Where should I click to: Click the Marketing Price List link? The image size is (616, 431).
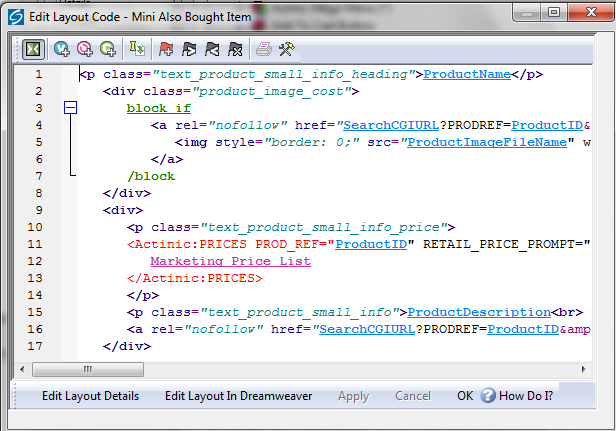click(x=230, y=261)
